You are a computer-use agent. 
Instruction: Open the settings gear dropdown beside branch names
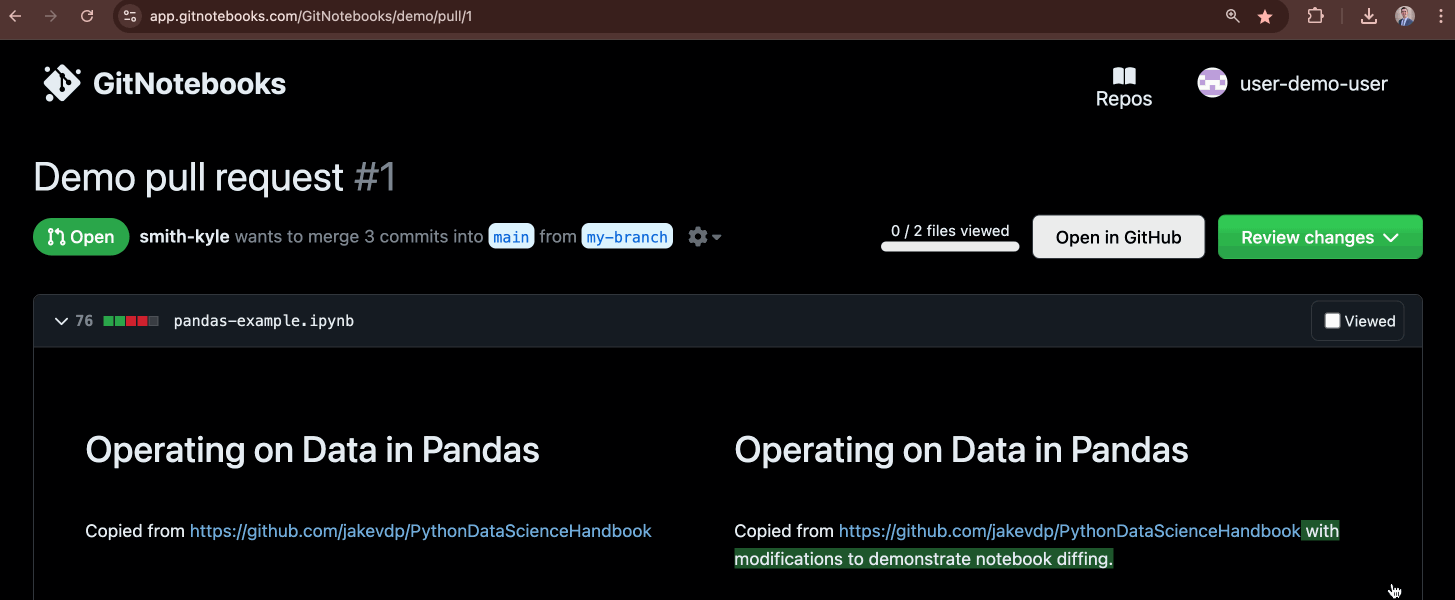704,236
